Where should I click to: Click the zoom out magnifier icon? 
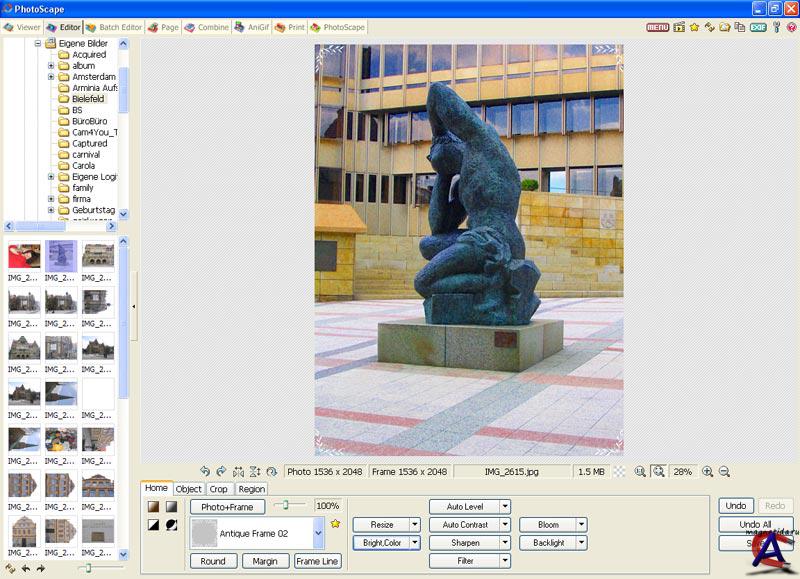724,471
